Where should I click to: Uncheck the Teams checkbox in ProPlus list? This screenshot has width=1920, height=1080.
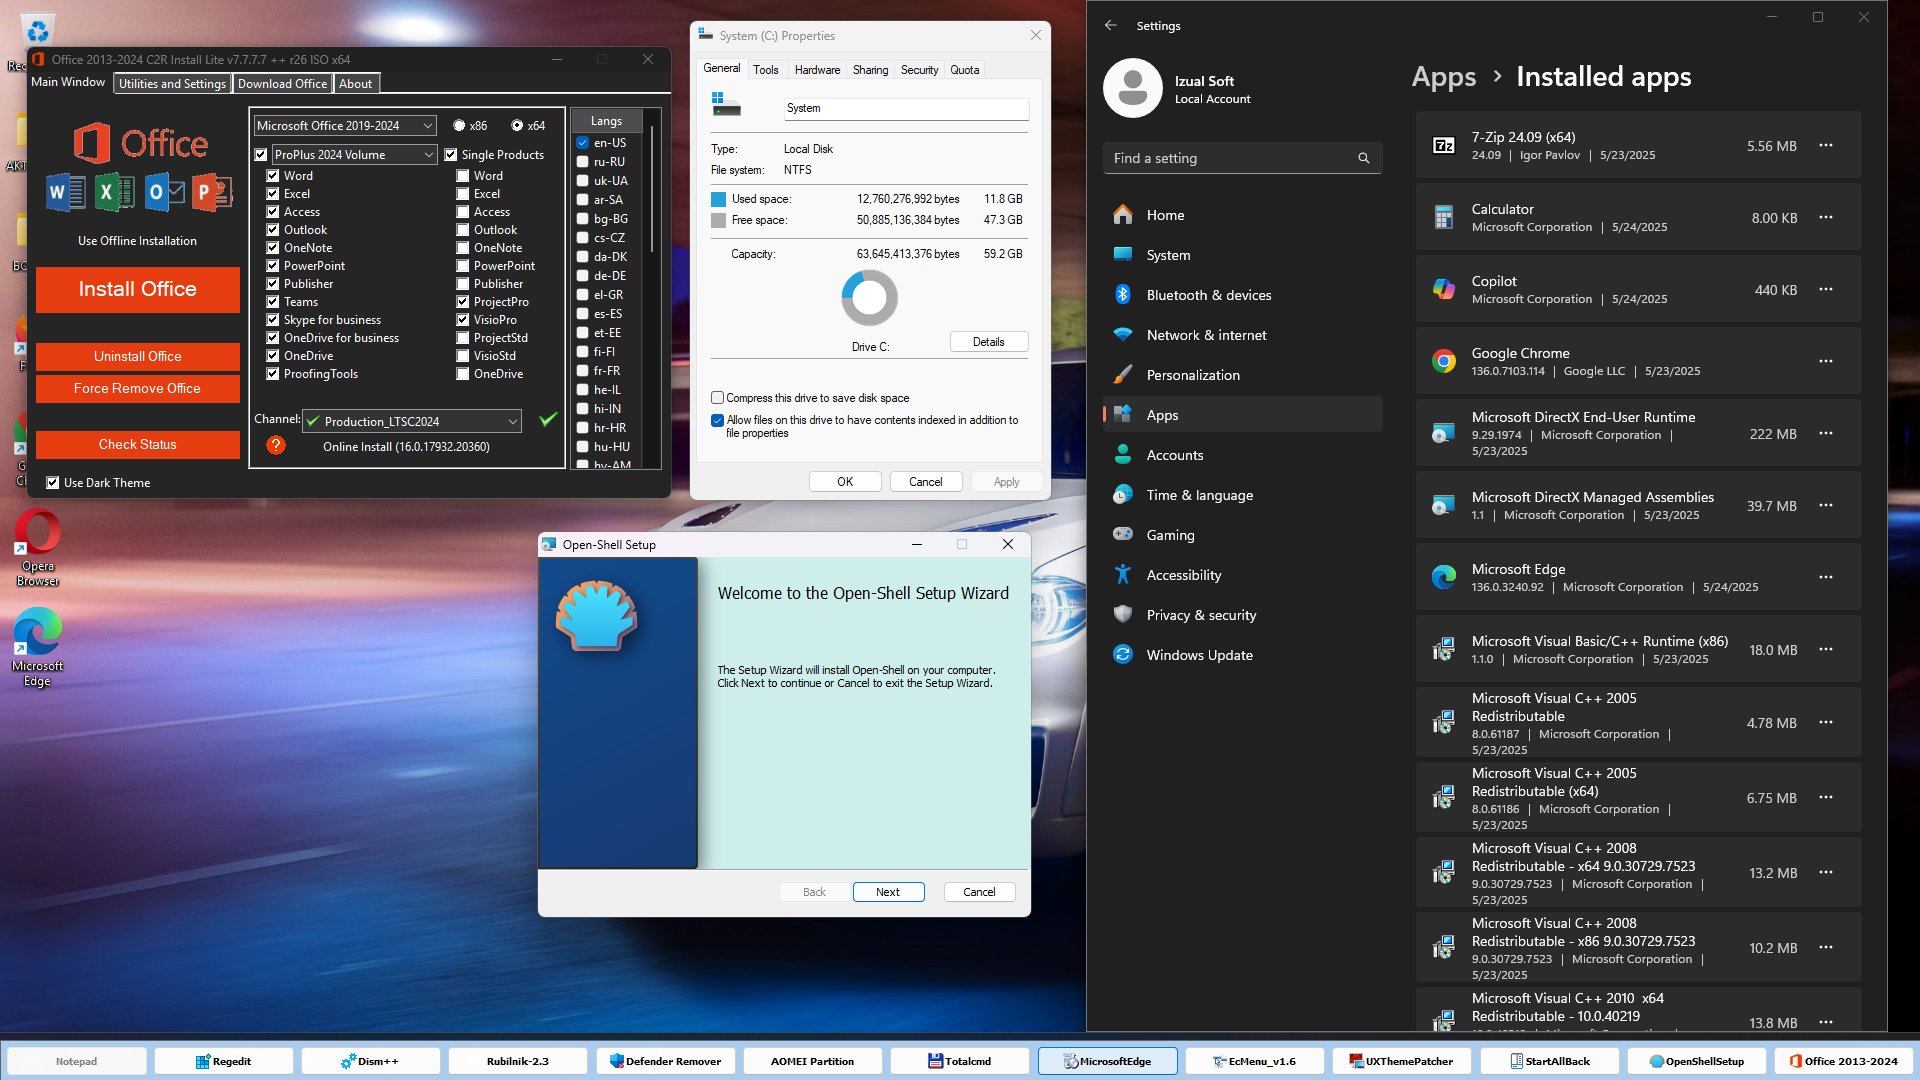coord(273,302)
